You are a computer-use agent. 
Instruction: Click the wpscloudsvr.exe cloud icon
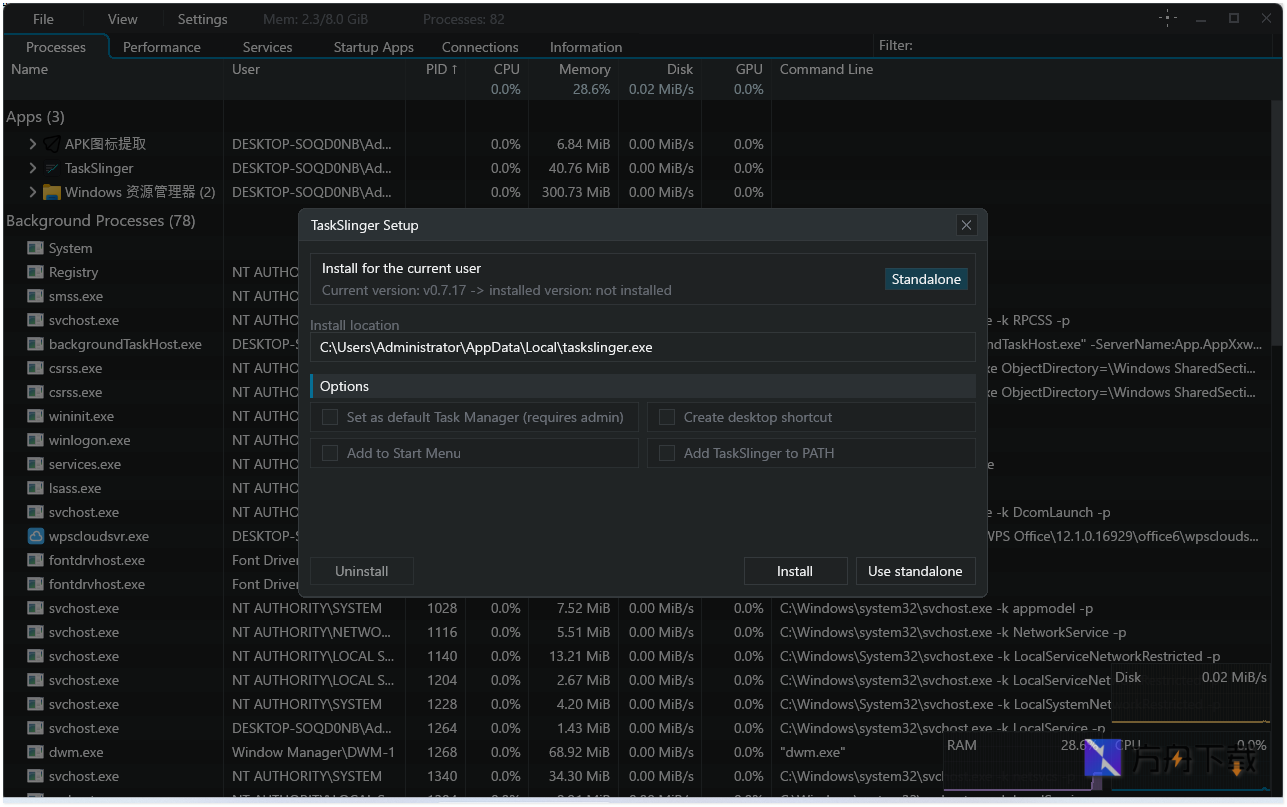(x=35, y=536)
